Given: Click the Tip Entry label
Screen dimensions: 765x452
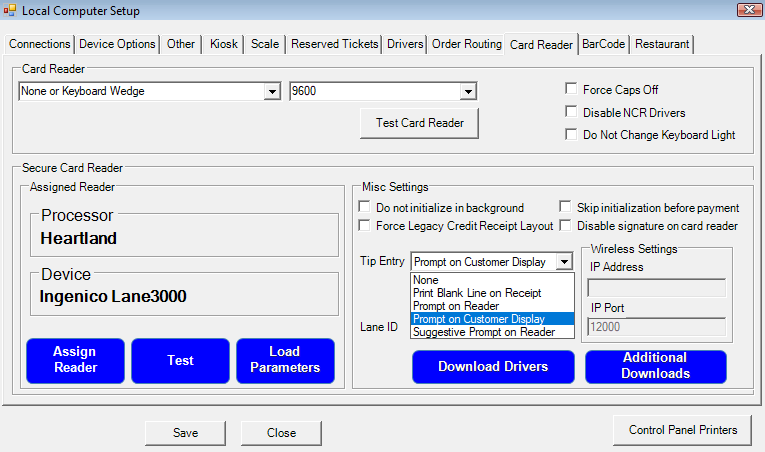Looking at the screenshot, I should [382, 261].
